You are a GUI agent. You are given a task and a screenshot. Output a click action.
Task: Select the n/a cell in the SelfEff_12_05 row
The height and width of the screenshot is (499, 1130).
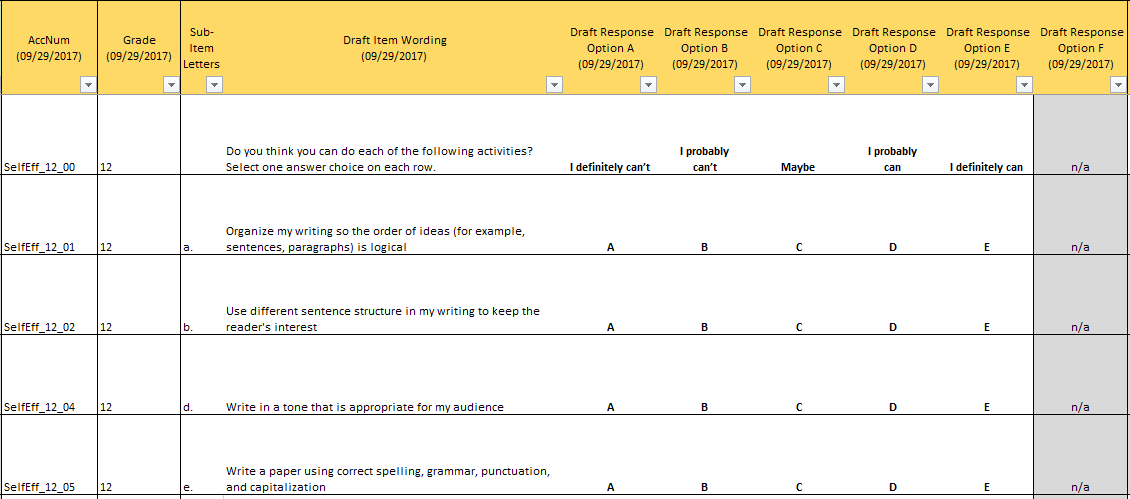[x=1080, y=487]
